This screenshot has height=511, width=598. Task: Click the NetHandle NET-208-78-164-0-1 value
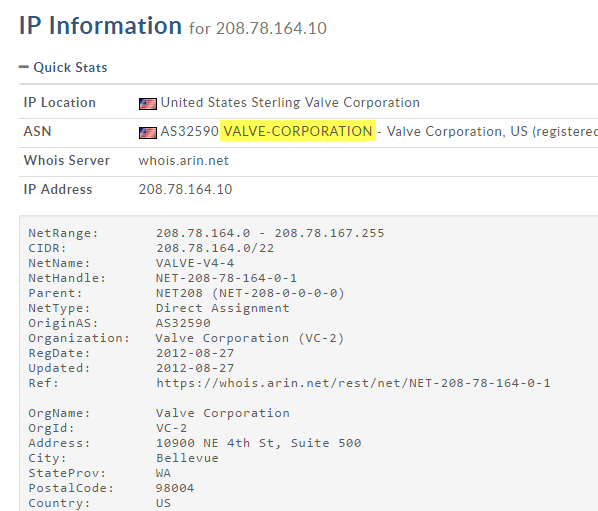pyautogui.click(x=227, y=278)
